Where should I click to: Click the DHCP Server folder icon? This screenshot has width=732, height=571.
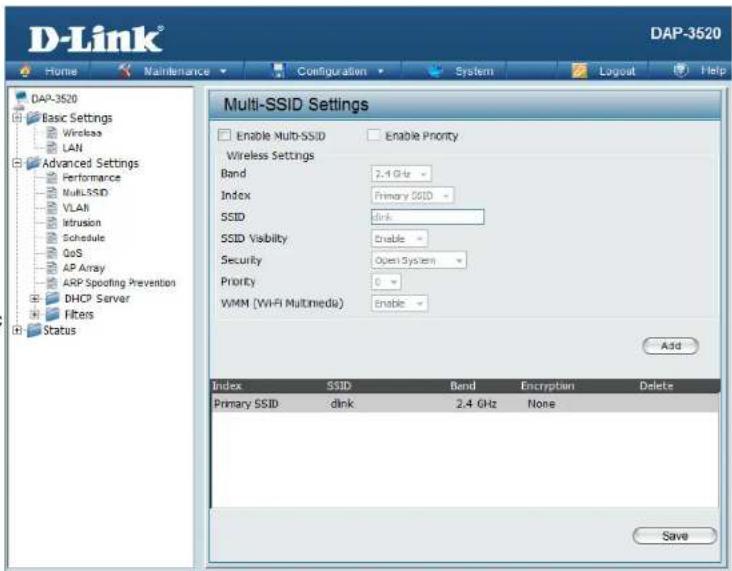[53, 298]
